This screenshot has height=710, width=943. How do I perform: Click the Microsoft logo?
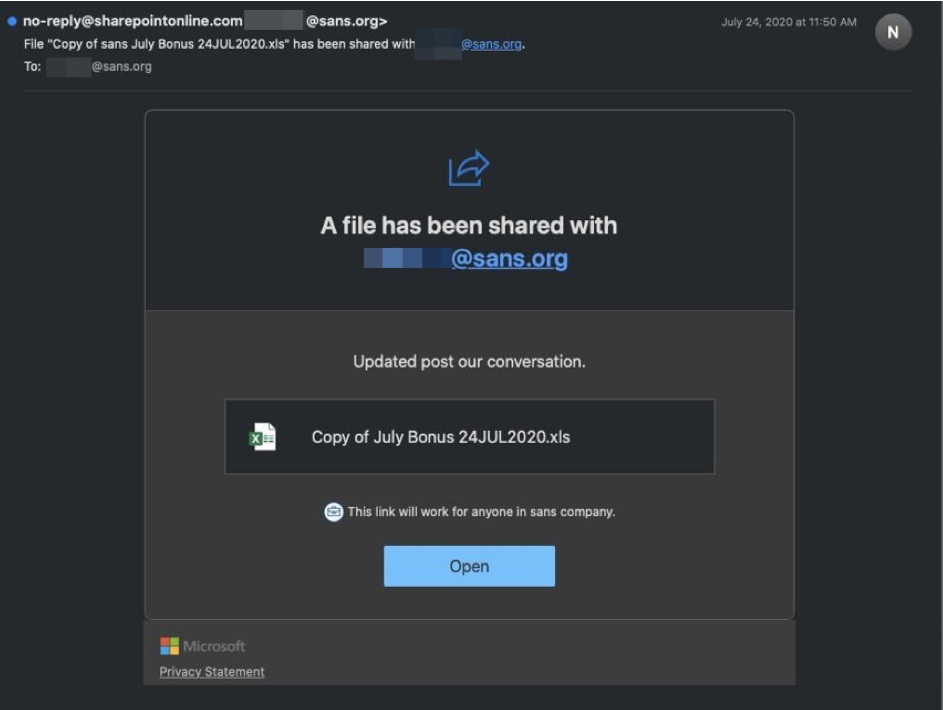click(x=203, y=646)
